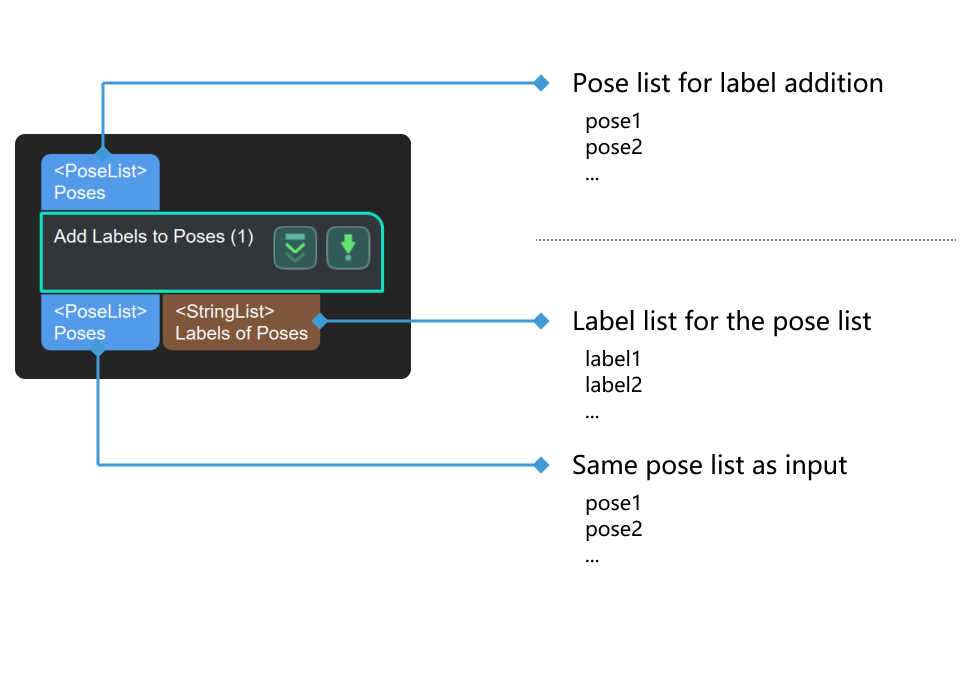The height and width of the screenshot is (676, 974).
Task: Click the heading Pose list for label addition
Action: 727,83
